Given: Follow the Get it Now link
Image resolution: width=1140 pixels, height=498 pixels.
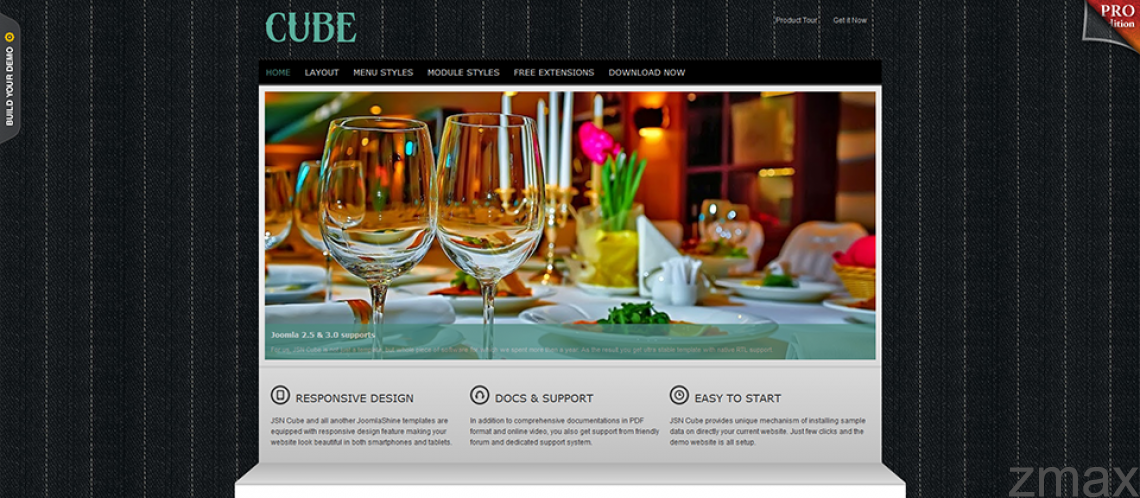Looking at the screenshot, I should [850, 20].
